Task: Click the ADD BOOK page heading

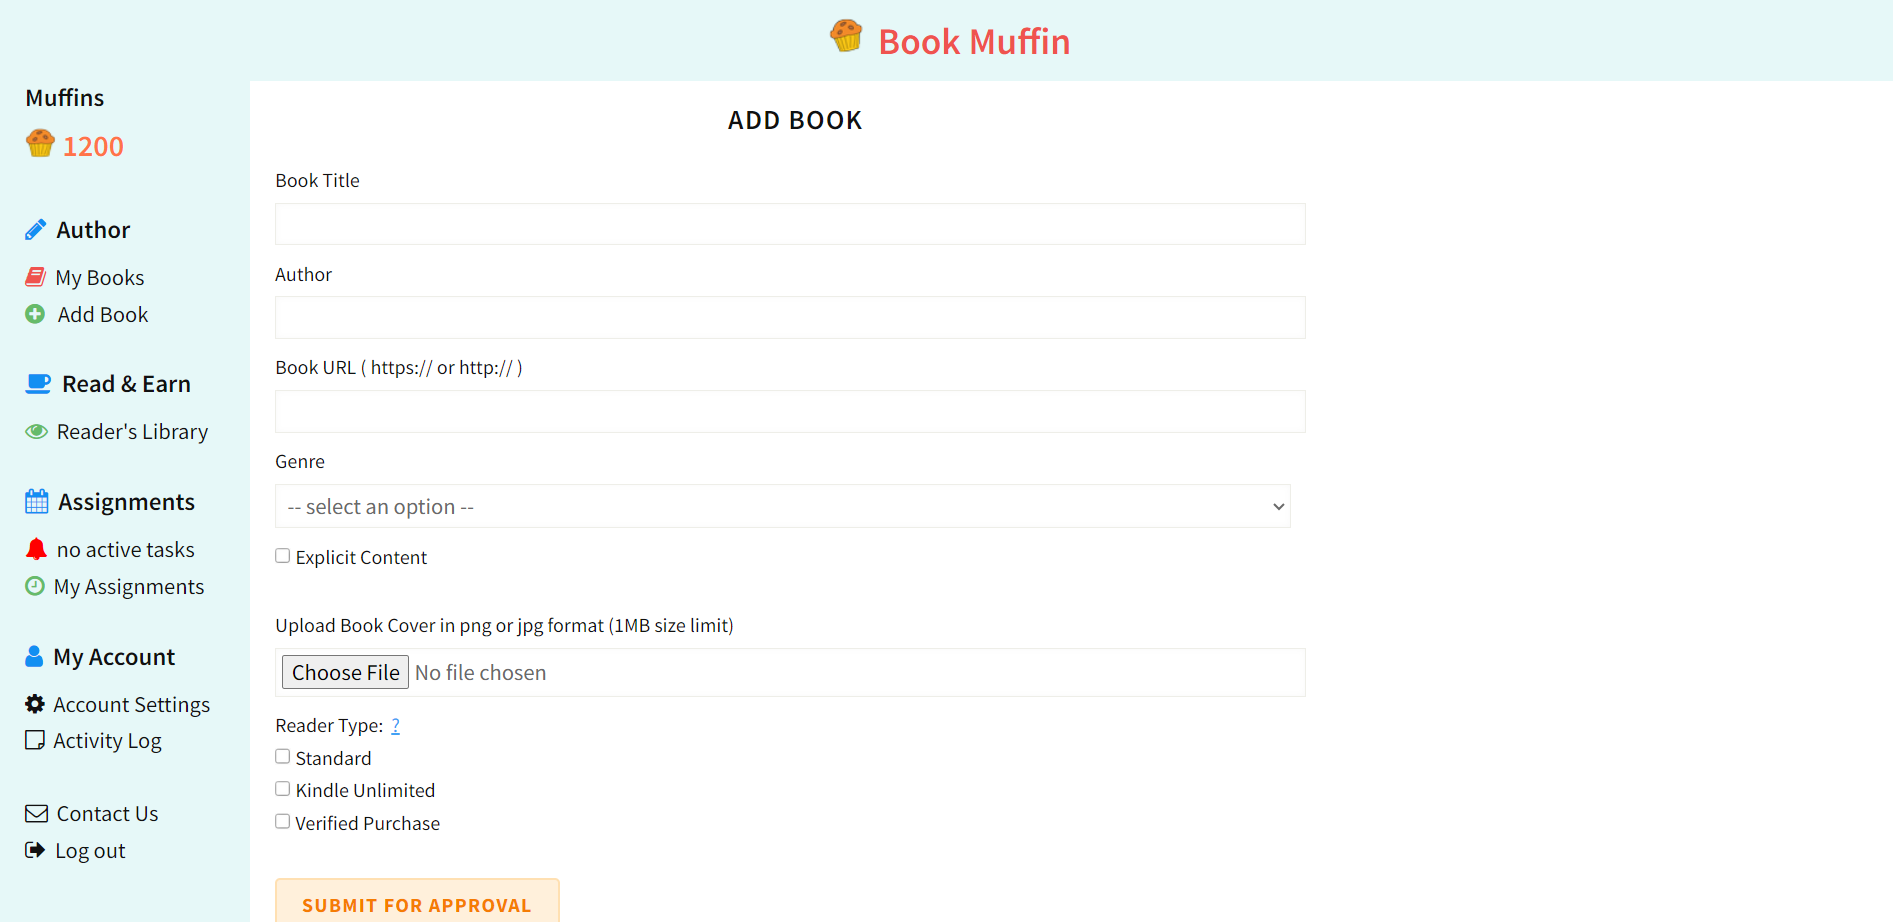Action: [795, 120]
